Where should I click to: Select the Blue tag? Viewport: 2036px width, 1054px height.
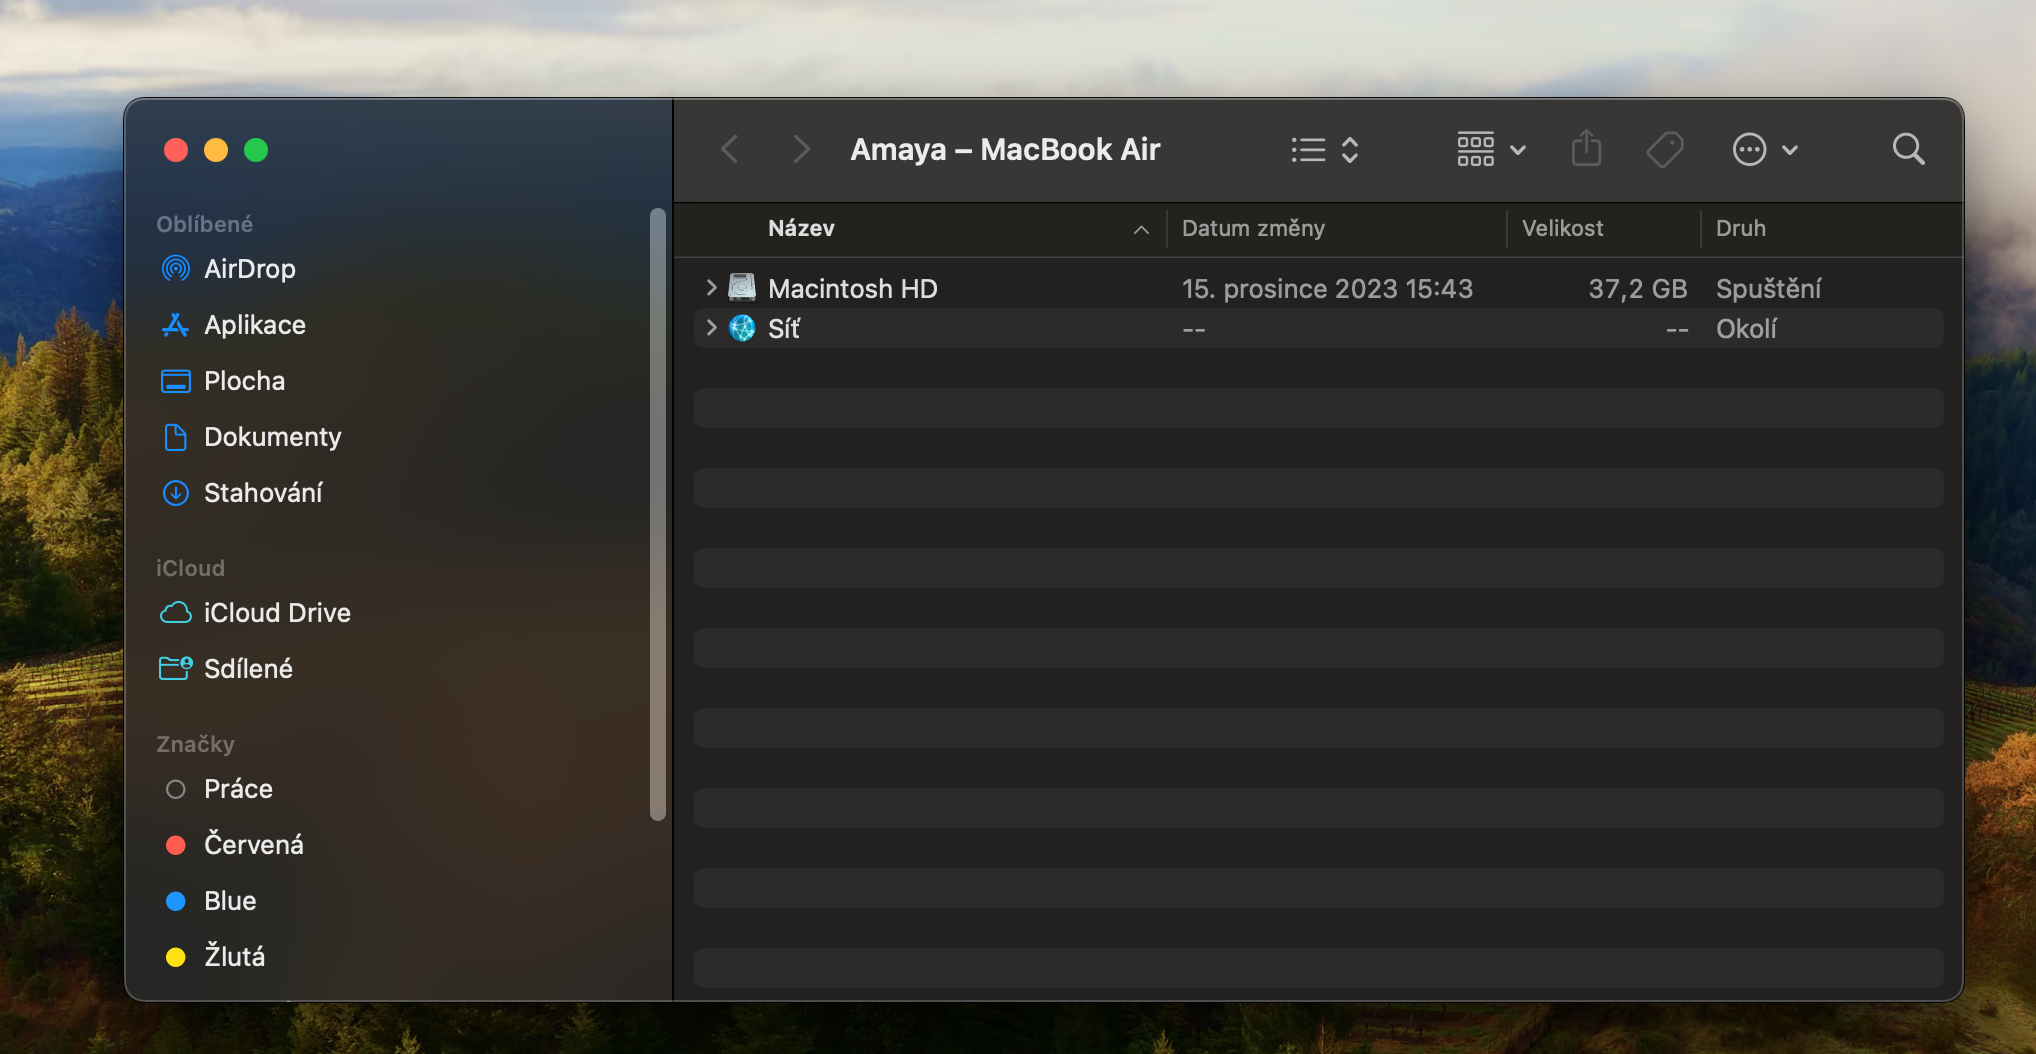pyautogui.click(x=210, y=901)
